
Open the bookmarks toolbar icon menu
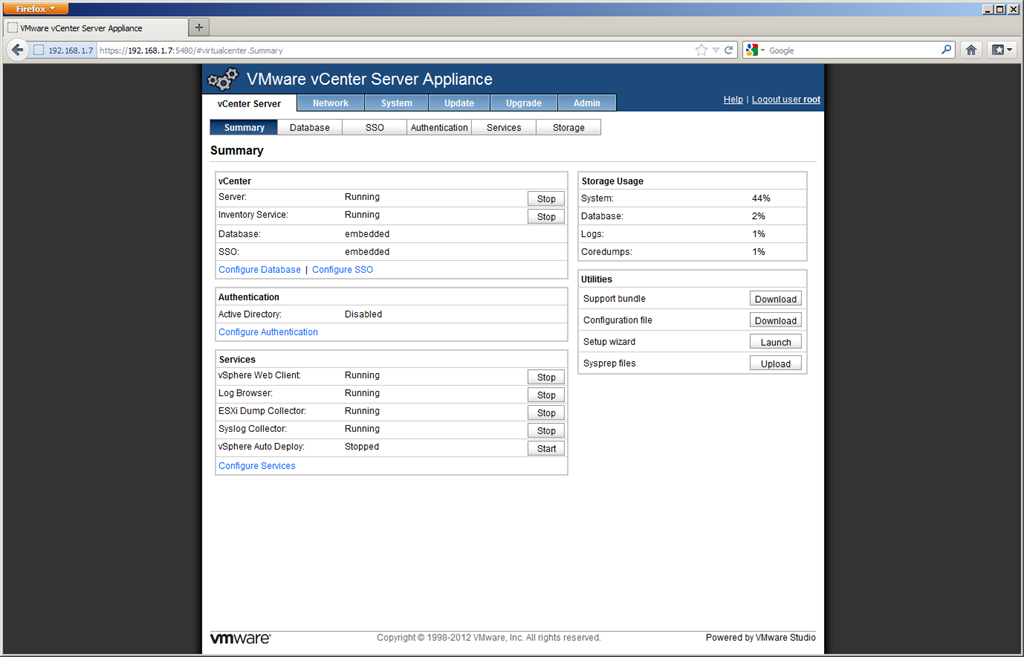click(x=1001, y=50)
